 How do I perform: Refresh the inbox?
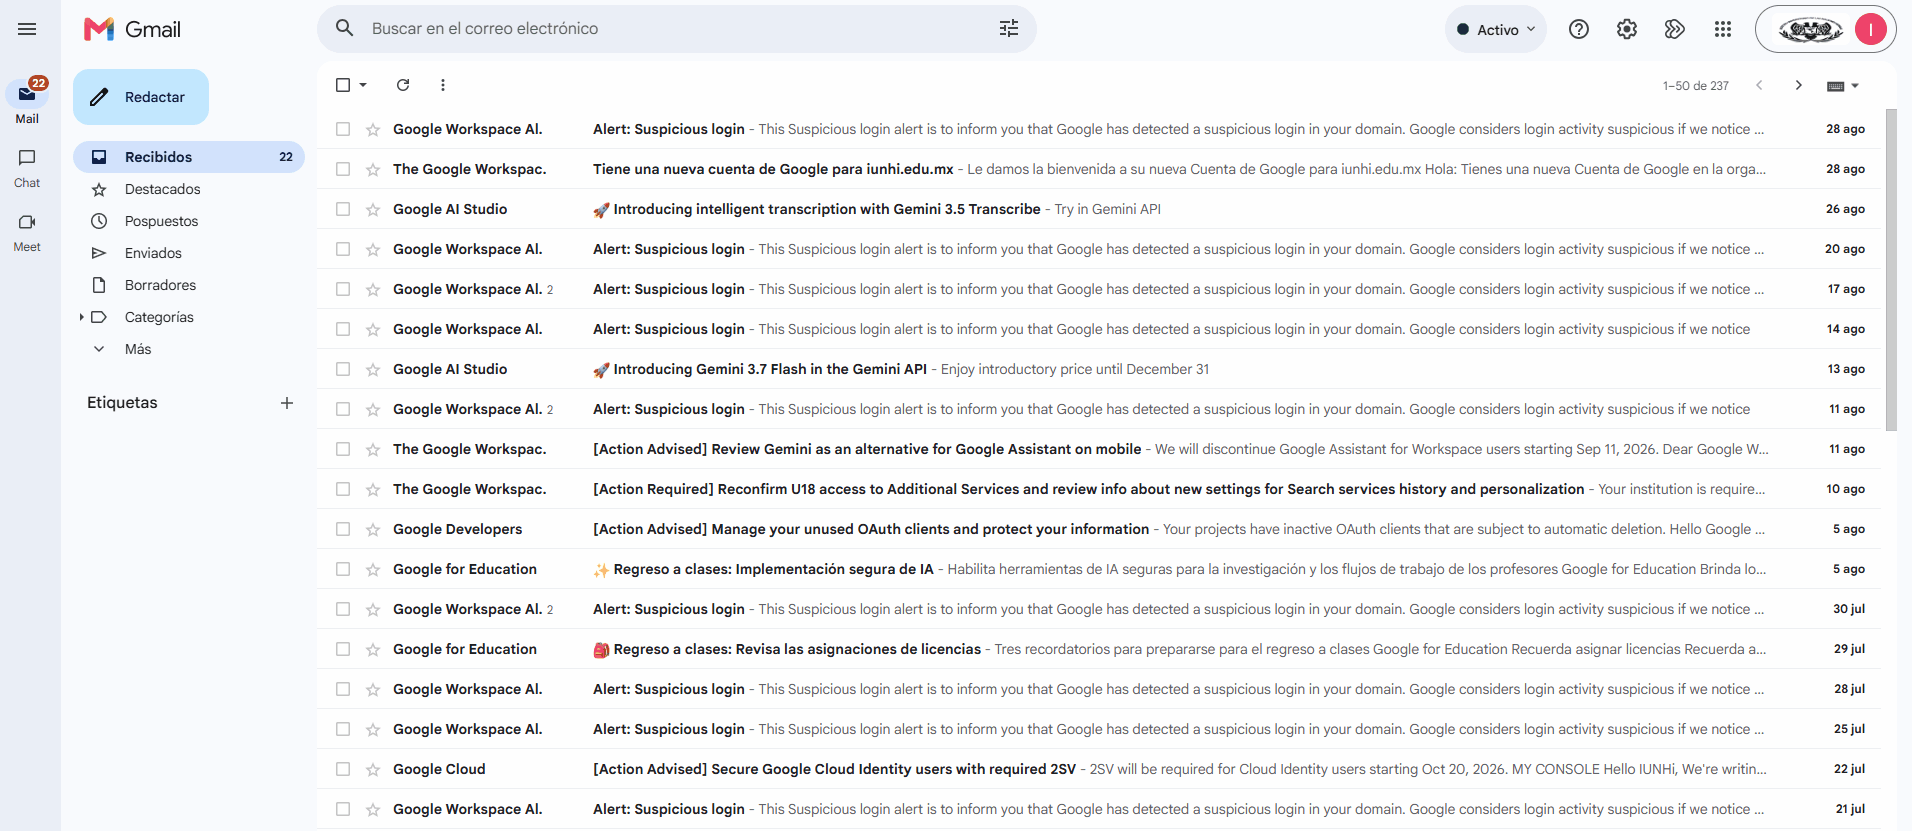[x=403, y=85]
